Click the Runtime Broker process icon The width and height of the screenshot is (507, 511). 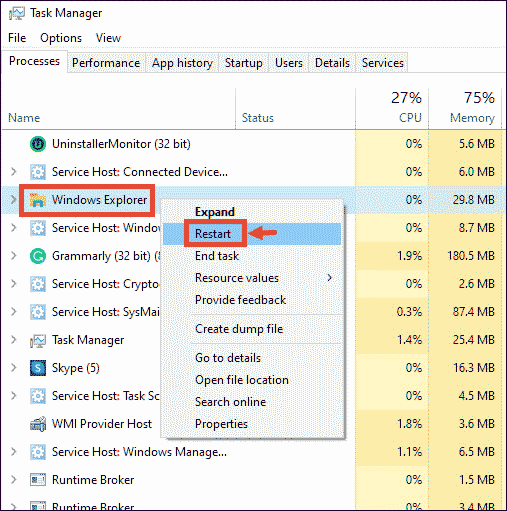[x=38, y=480]
